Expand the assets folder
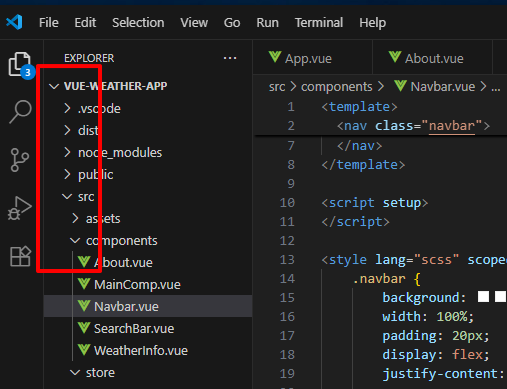This screenshot has width=507, height=389. 148,218
